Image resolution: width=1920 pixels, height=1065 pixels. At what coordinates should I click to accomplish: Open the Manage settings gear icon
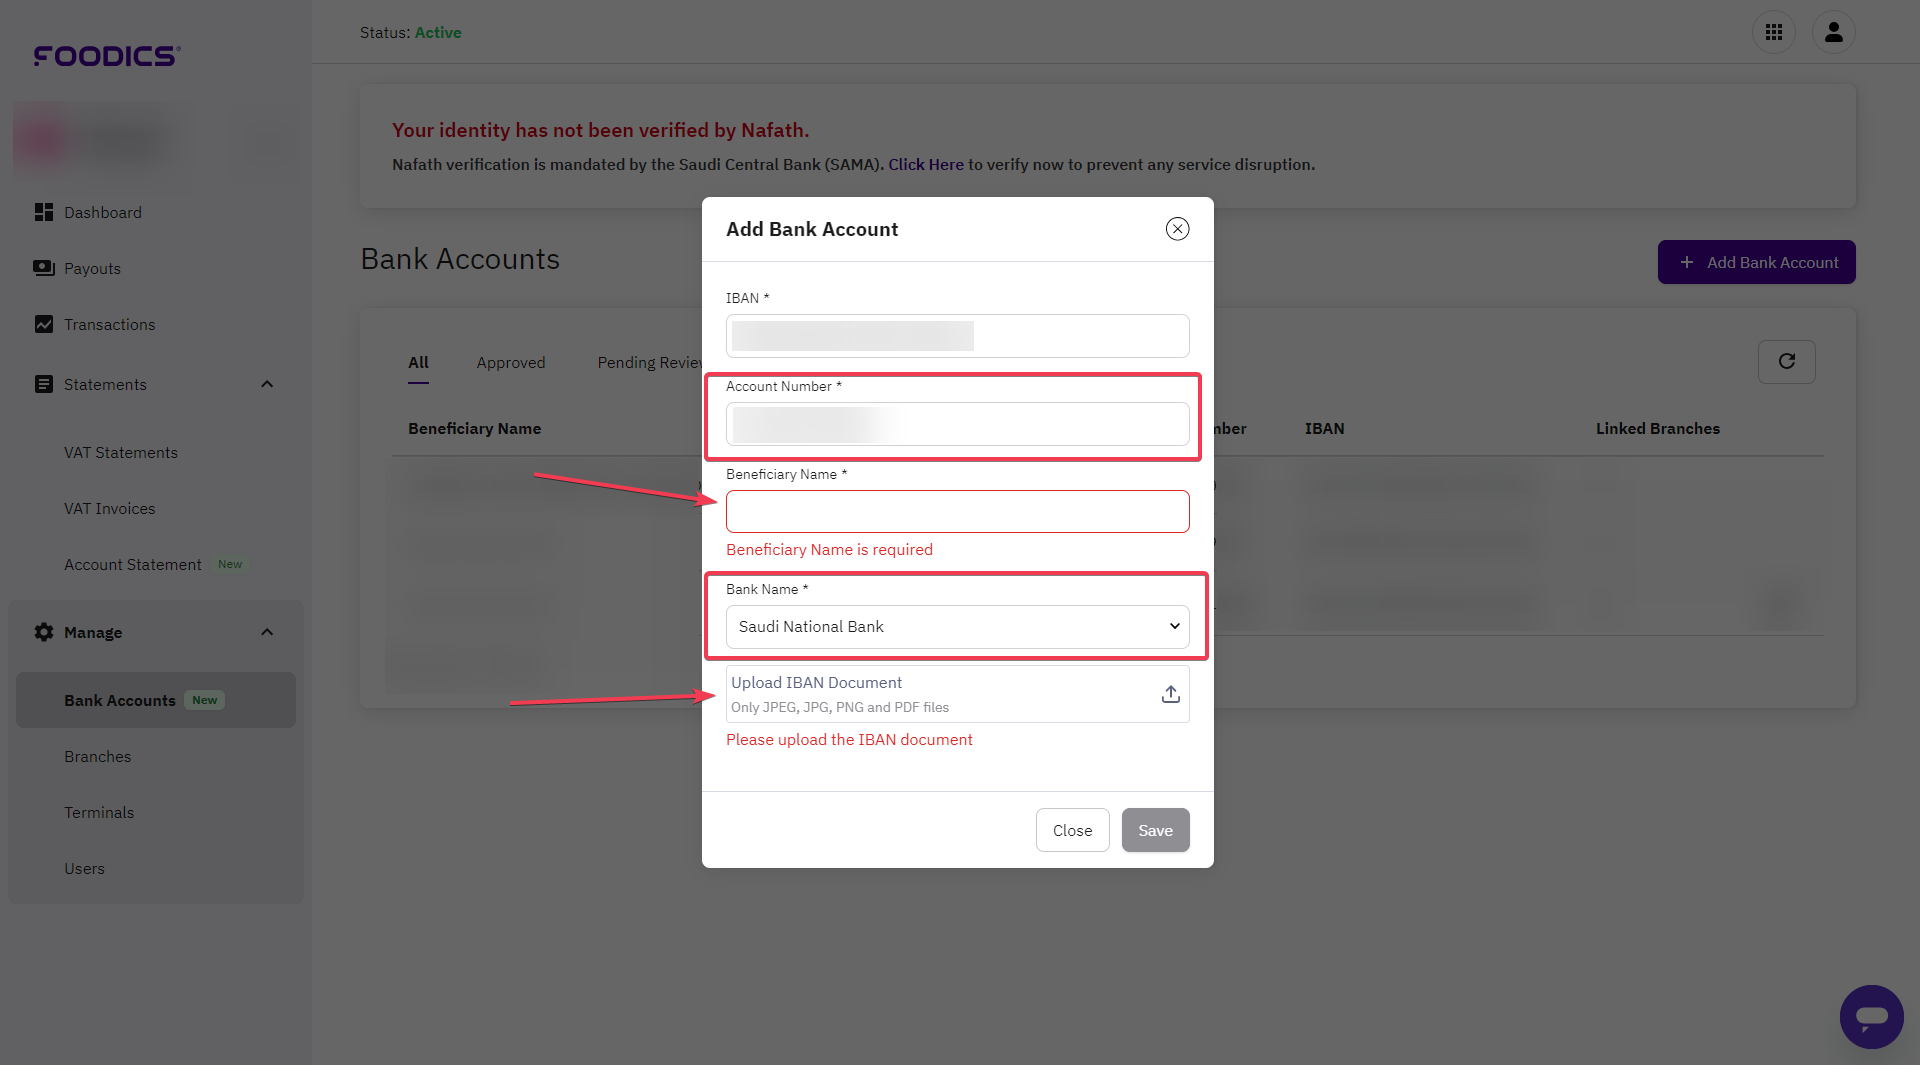click(x=44, y=632)
